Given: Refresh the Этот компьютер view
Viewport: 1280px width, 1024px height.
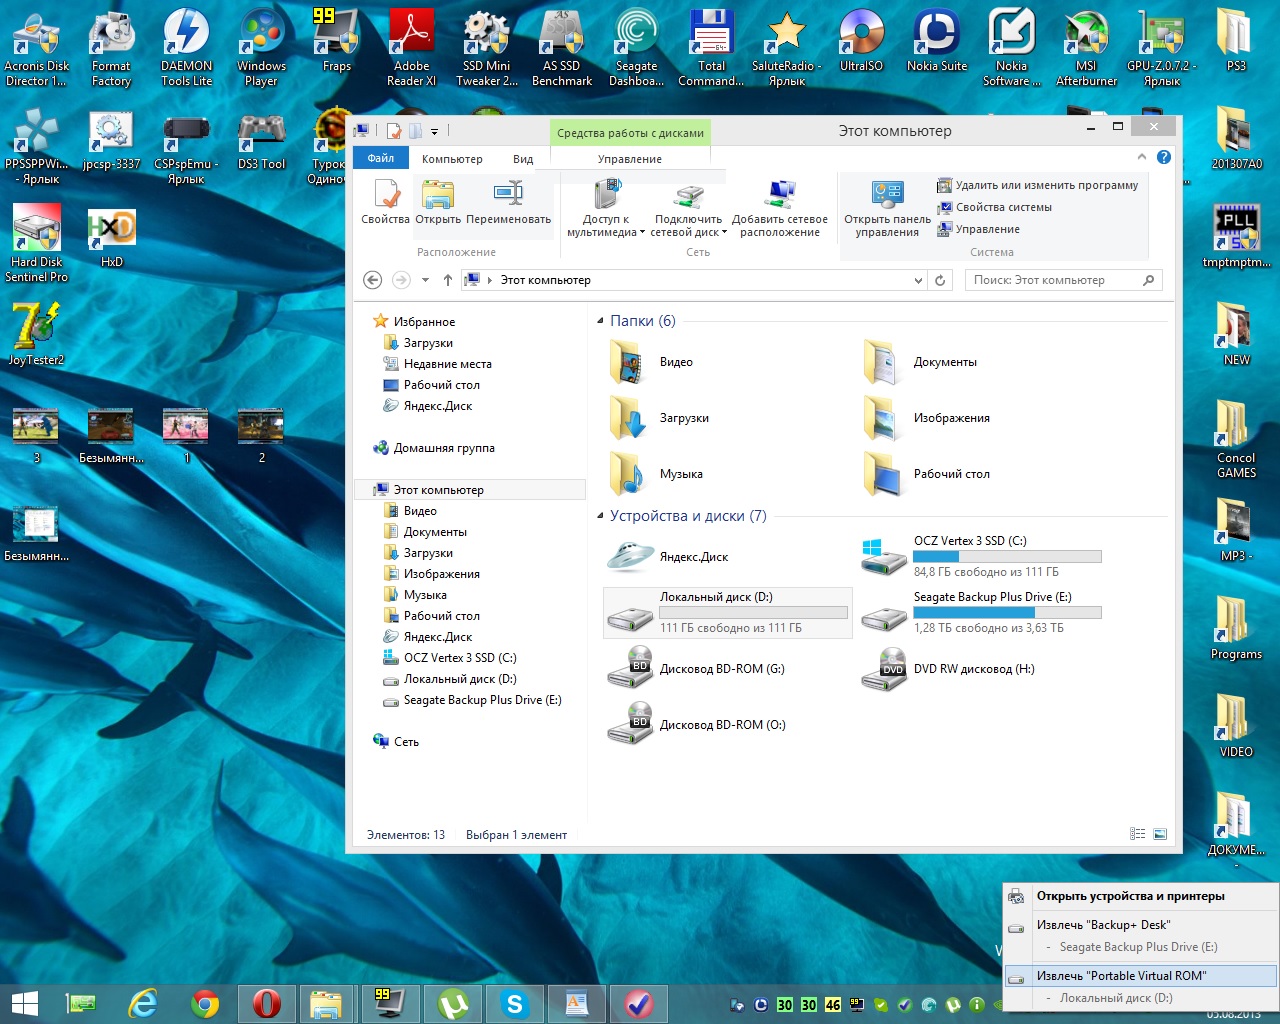Looking at the screenshot, I should click(x=940, y=281).
